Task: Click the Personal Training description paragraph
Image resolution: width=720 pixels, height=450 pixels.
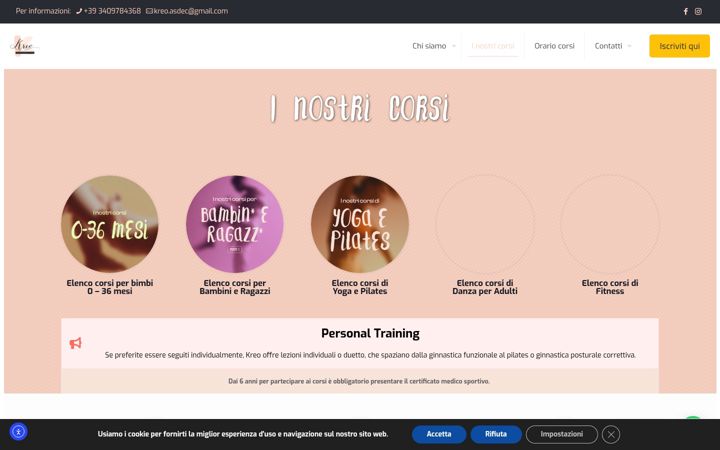Action: click(x=370, y=355)
